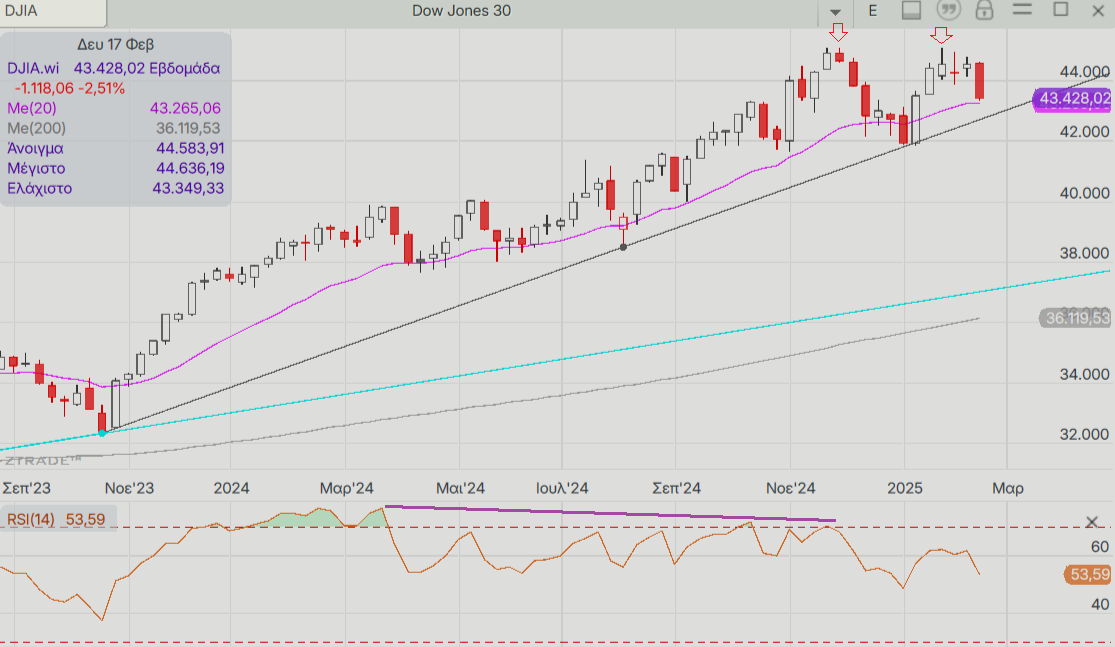The height and width of the screenshot is (647, 1115).
Task: Click the Άνοιγμα 44.583,91 value
Action: [x=190, y=149]
